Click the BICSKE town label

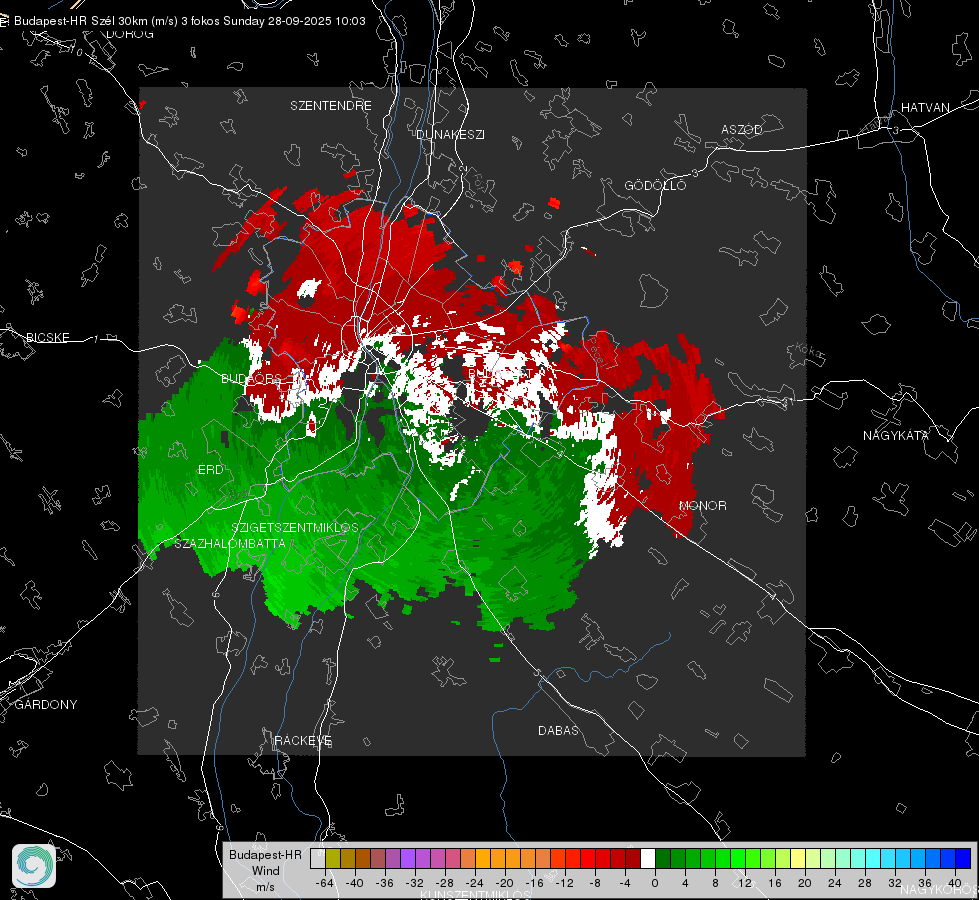pos(47,338)
